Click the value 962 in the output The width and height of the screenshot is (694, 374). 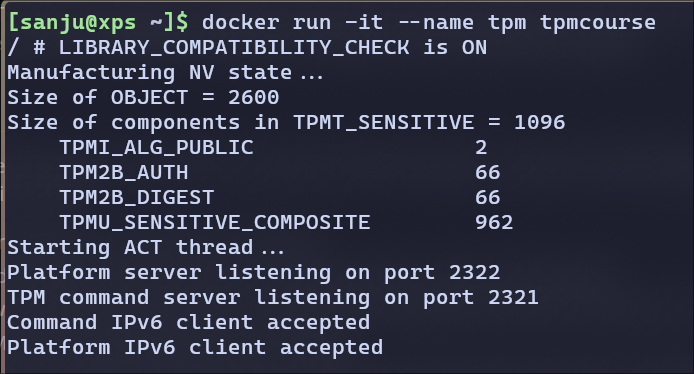[x=494, y=223]
